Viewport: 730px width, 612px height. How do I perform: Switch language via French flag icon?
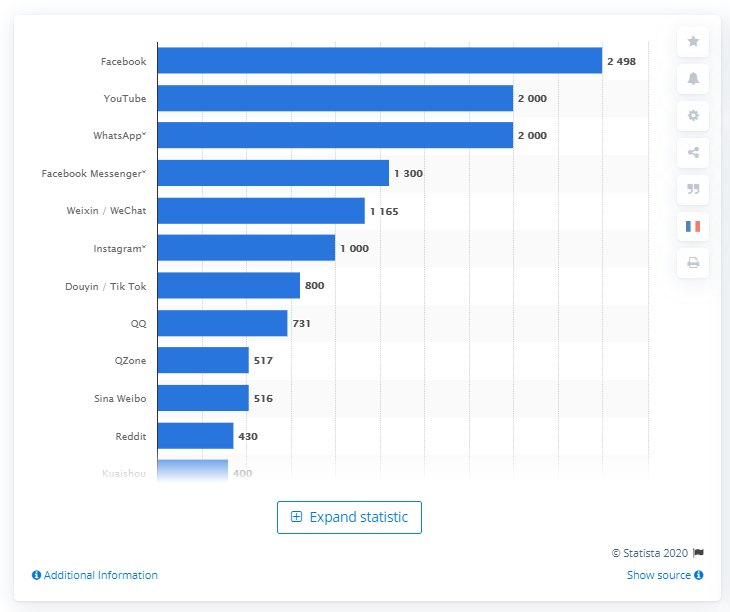click(x=693, y=226)
